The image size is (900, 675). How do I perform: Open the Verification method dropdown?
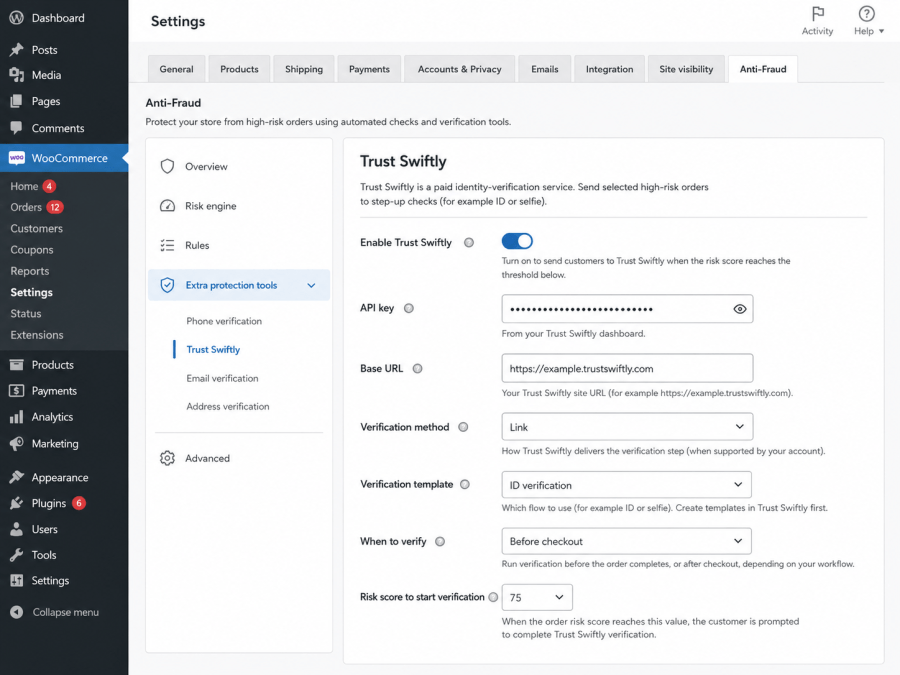627,427
